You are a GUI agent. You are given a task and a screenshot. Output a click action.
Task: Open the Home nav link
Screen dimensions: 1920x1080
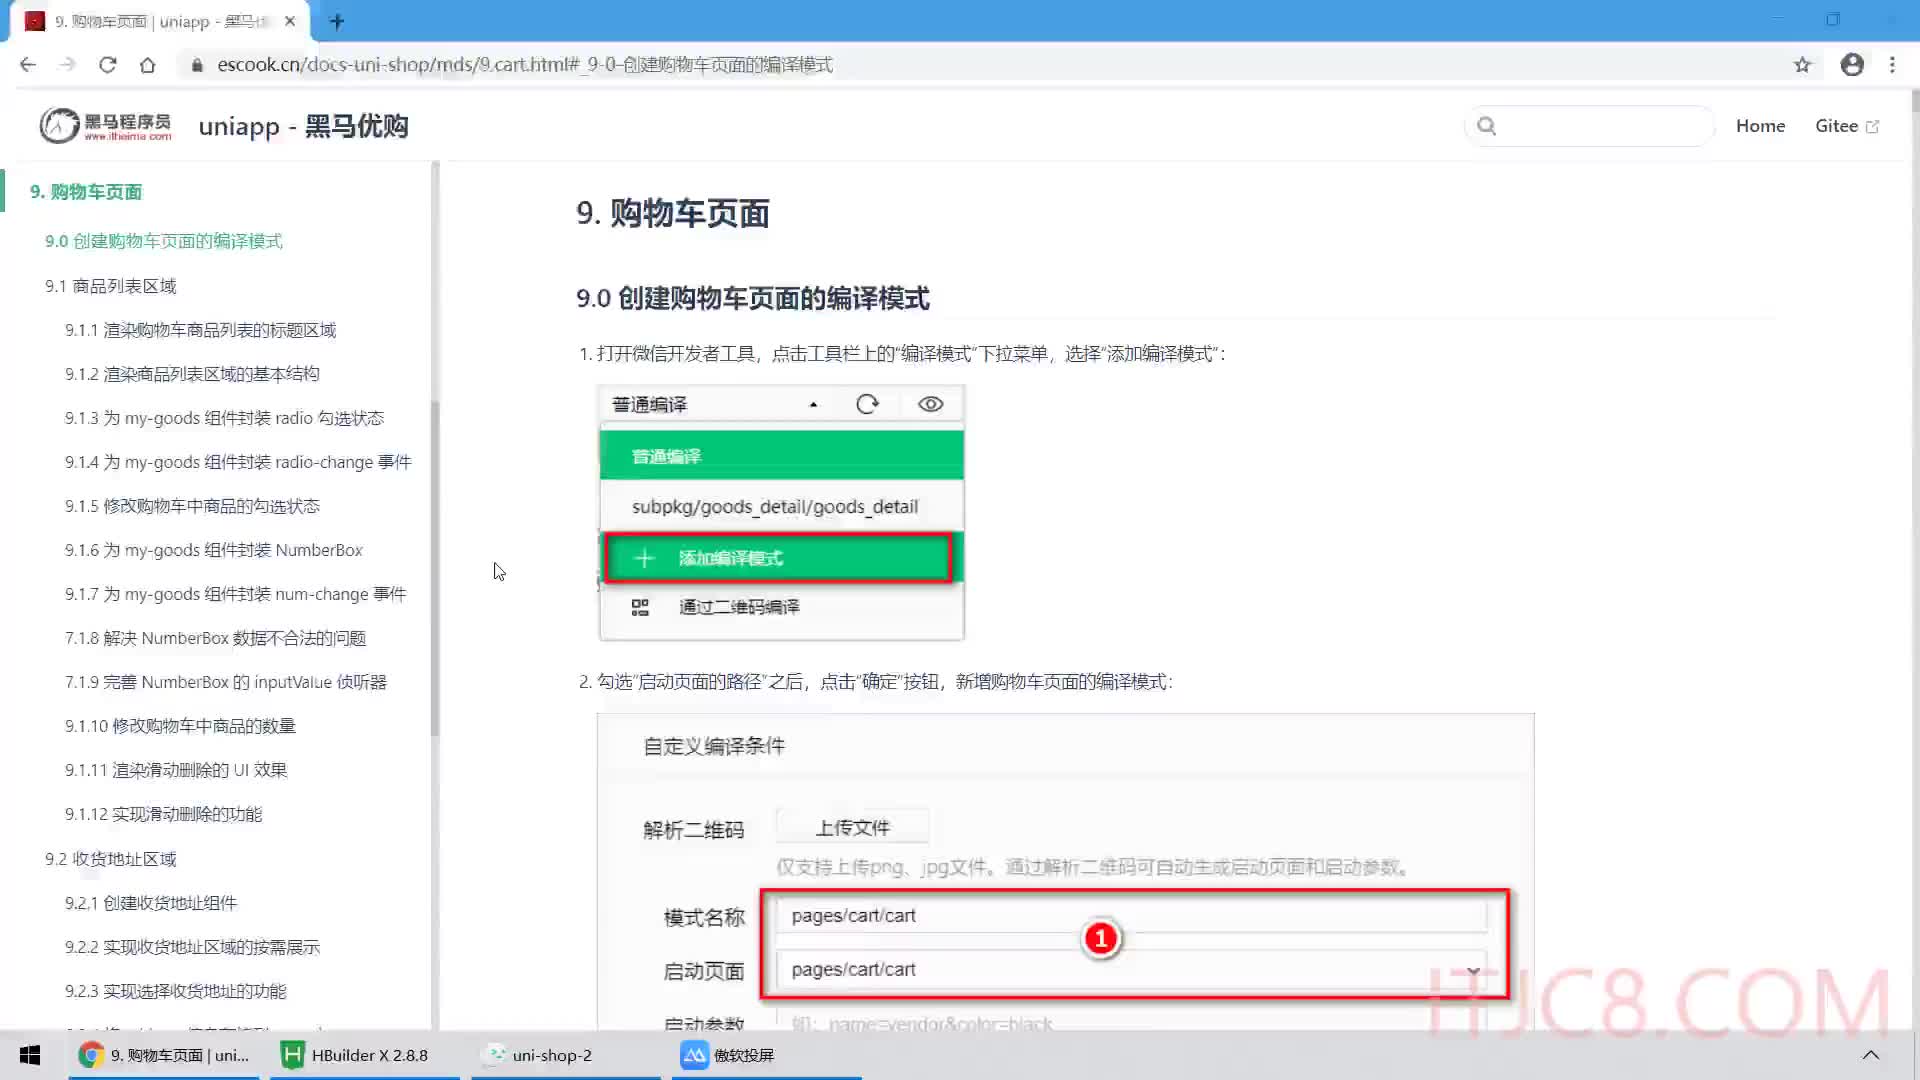click(1760, 126)
